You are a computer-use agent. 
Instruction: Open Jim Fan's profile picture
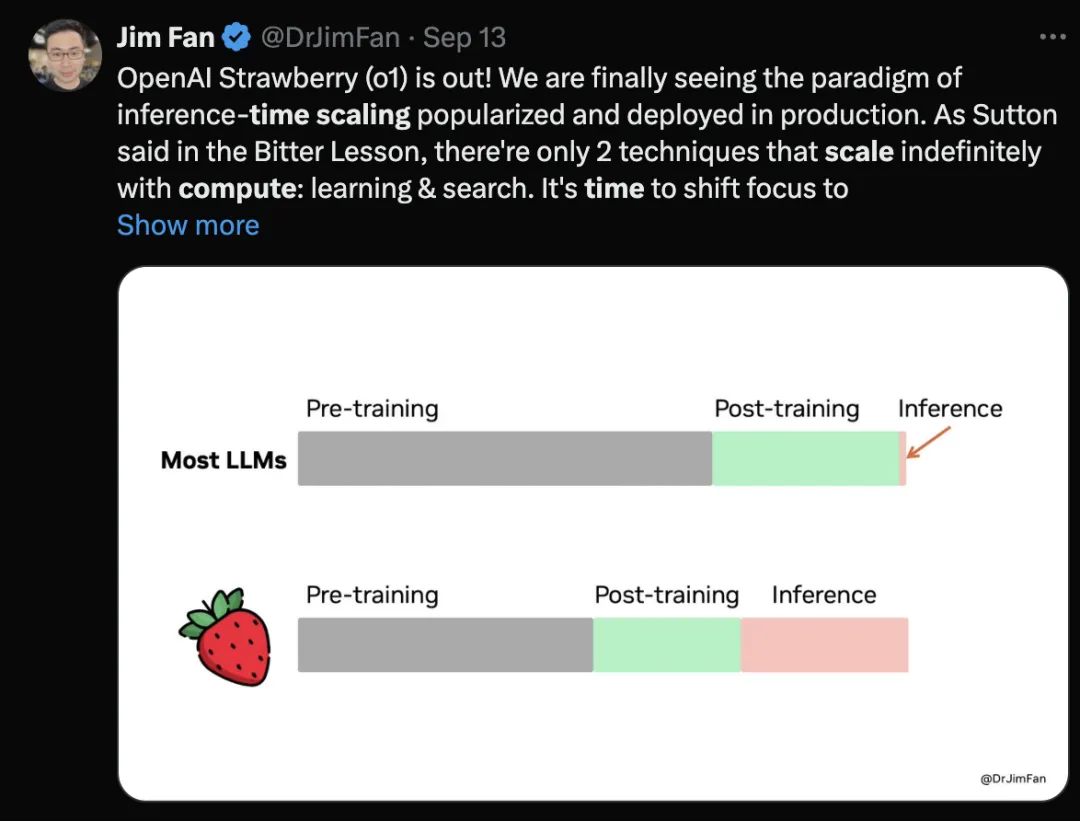65,55
